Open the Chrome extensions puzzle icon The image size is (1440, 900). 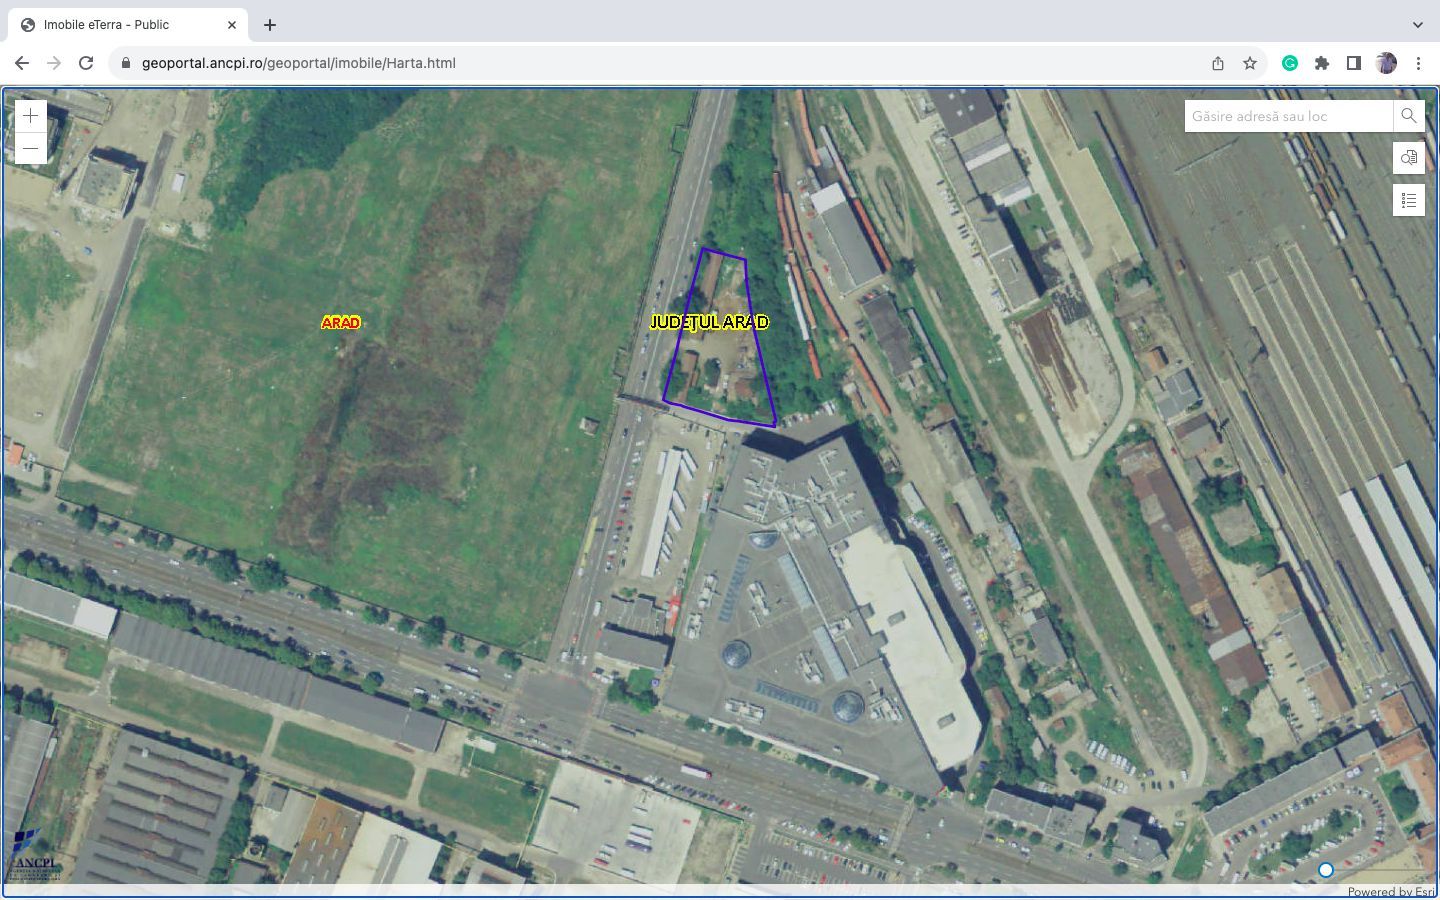pyautogui.click(x=1322, y=62)
